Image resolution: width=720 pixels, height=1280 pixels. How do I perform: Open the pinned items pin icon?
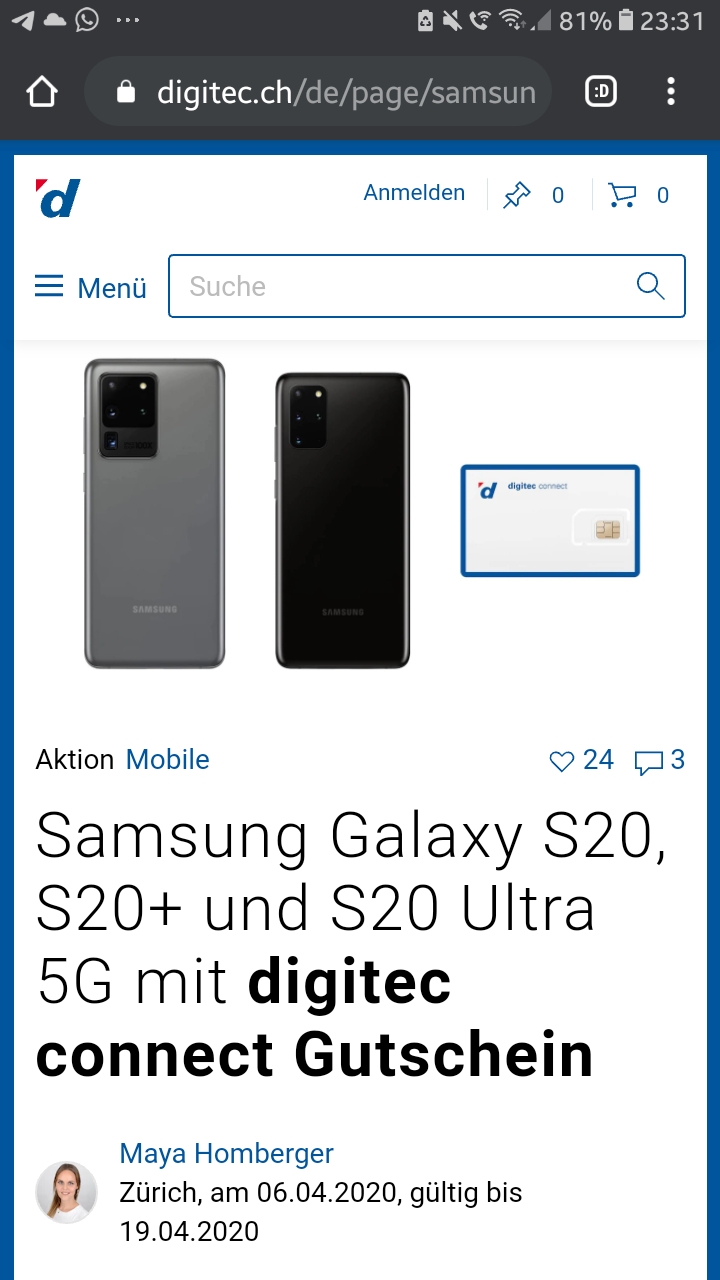(x=517, y=195)
